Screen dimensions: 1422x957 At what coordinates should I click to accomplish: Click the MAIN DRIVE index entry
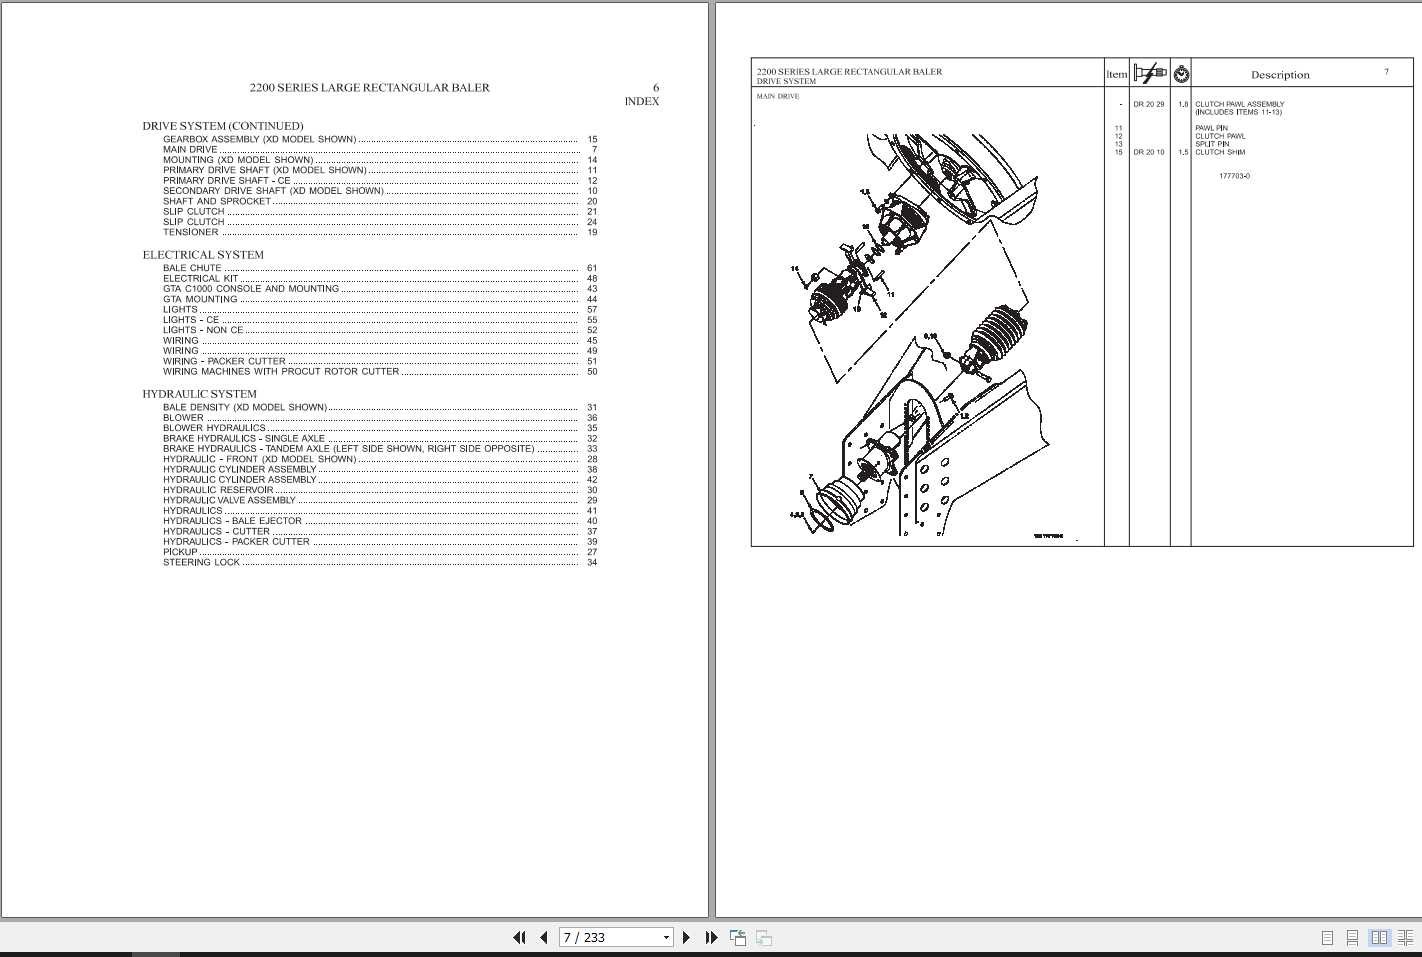click(380, 149)
